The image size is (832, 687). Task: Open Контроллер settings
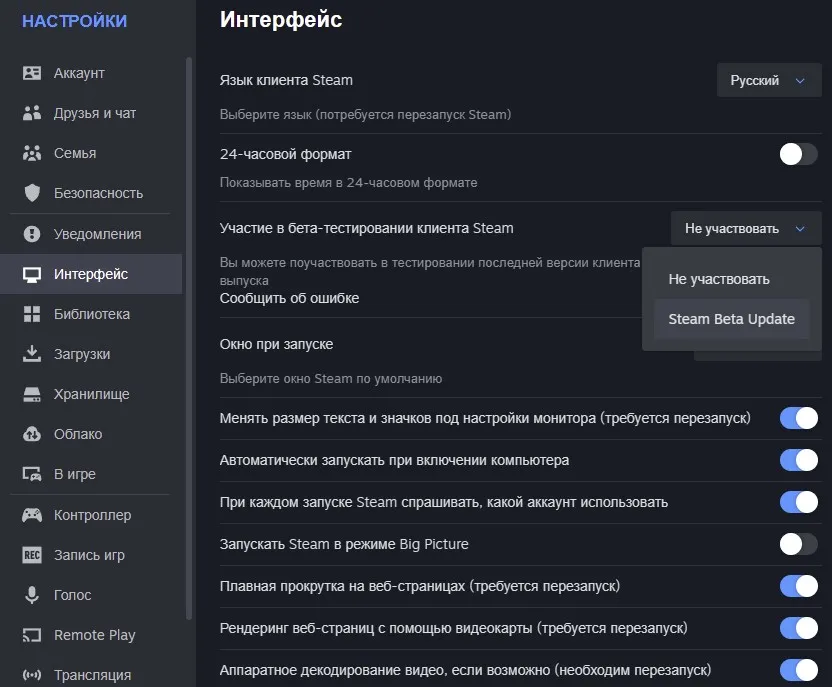tap(91, 515)
